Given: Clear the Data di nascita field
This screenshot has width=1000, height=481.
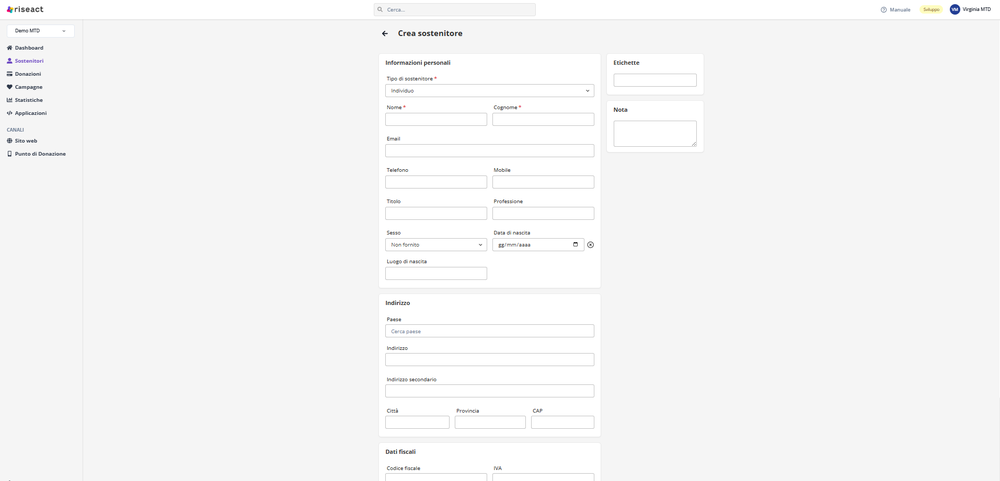Looking at the screenshot, I should click(x=590, y=245).
